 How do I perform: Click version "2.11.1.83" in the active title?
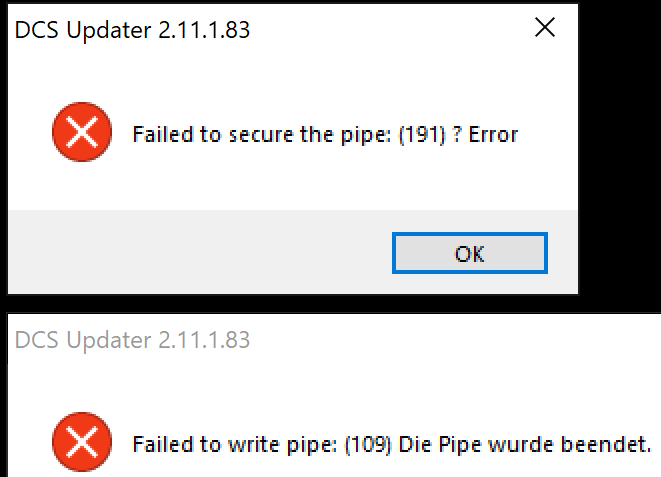[204, 30]
